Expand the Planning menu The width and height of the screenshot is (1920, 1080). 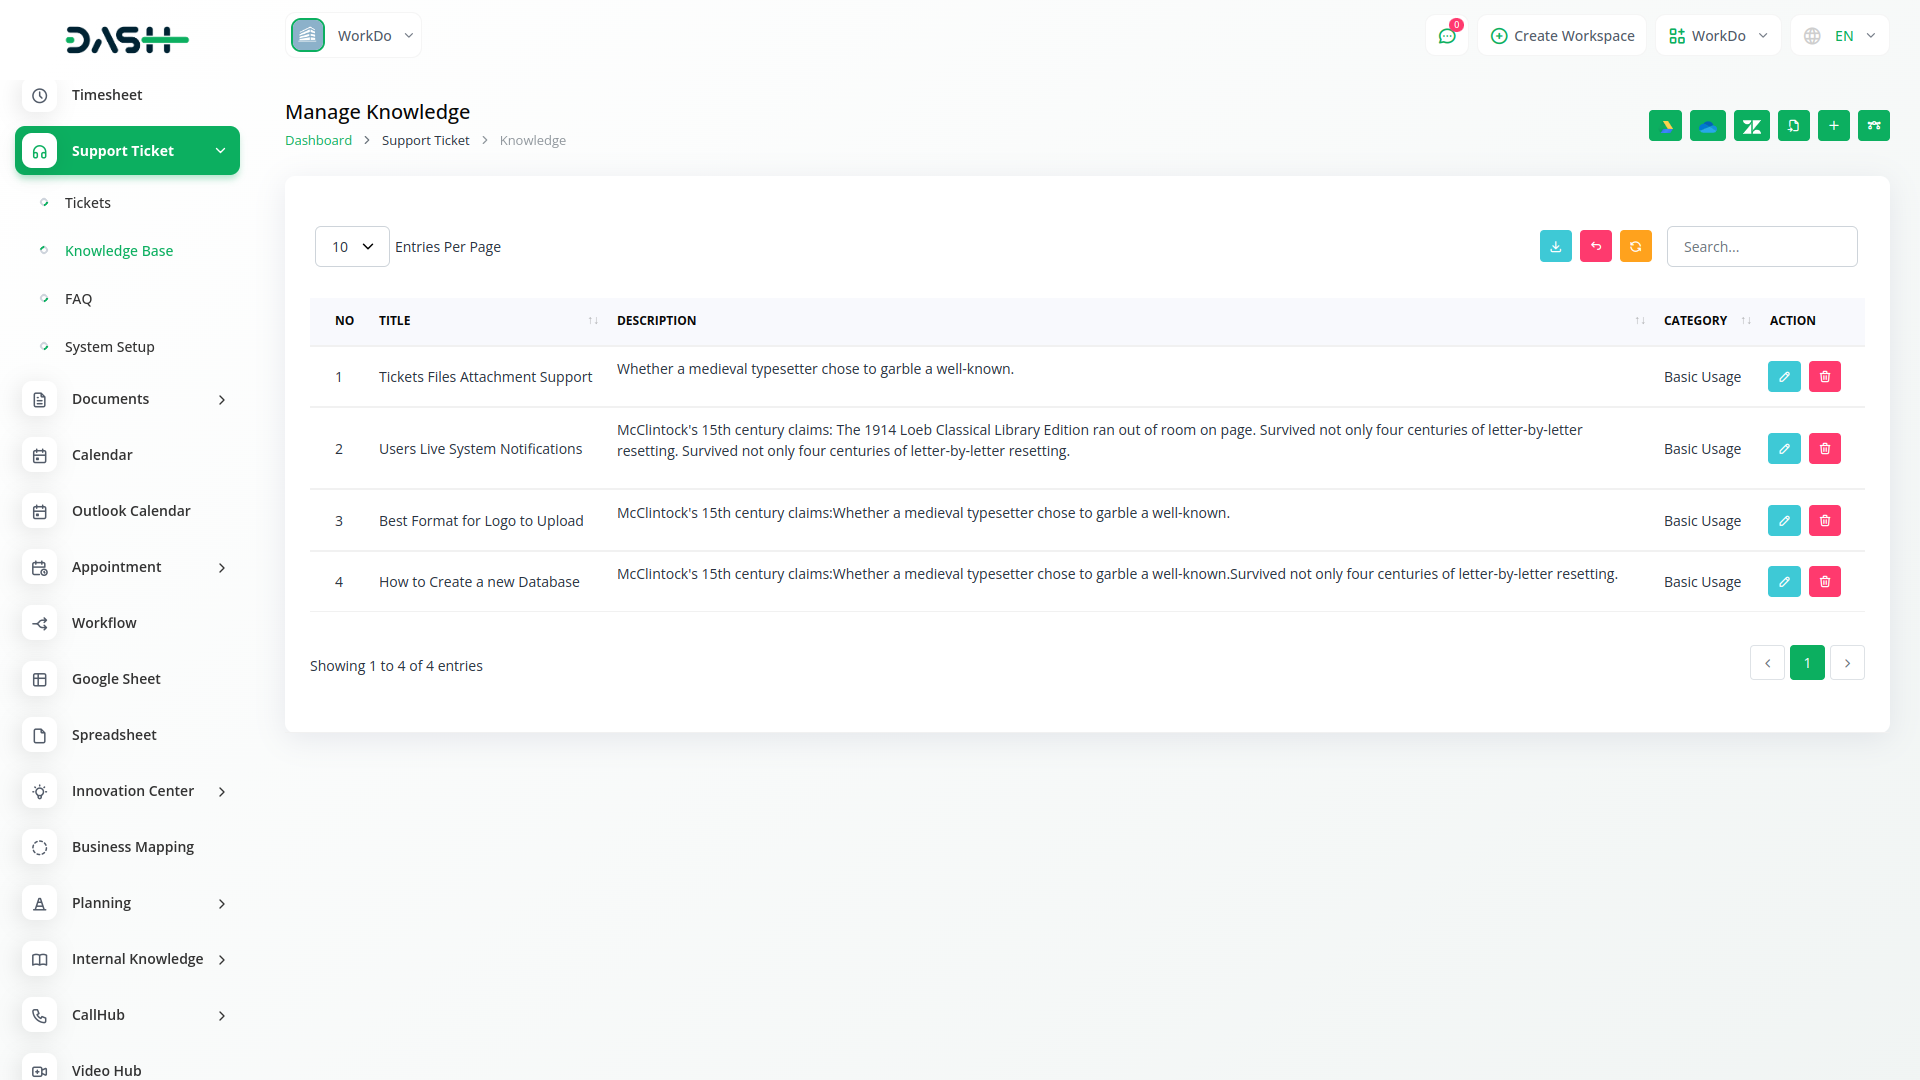coord(127,903)
